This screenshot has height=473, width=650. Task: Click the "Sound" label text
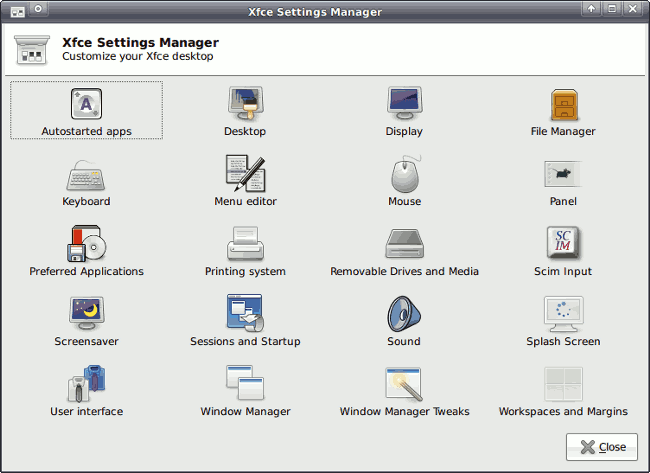(x=404, y=342)
